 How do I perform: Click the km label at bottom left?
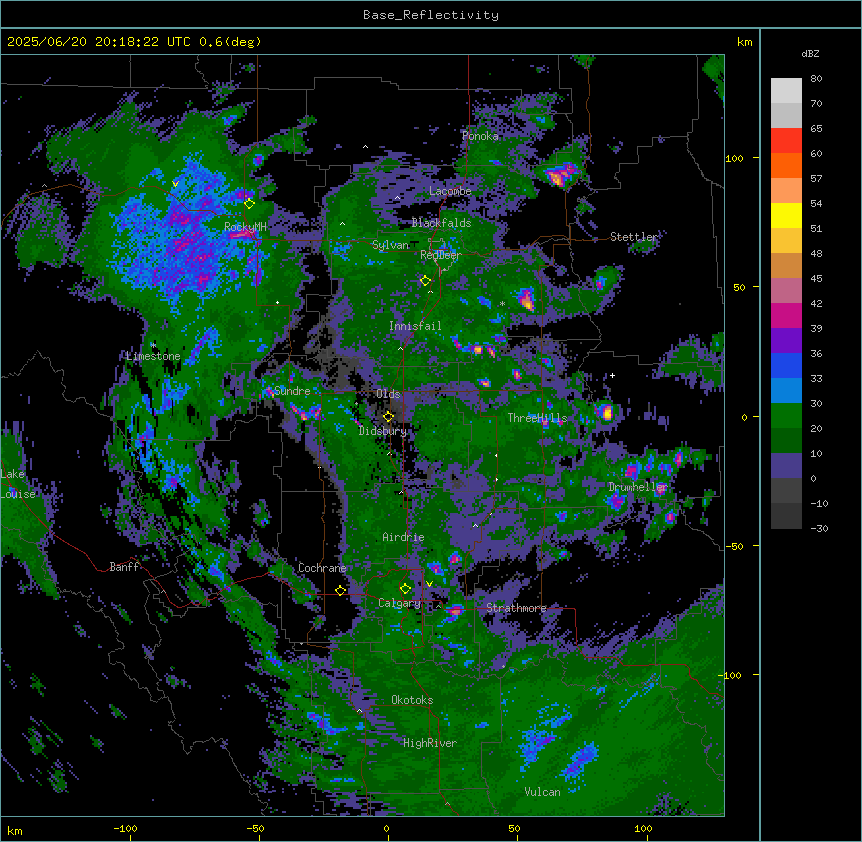coord(14,830)
